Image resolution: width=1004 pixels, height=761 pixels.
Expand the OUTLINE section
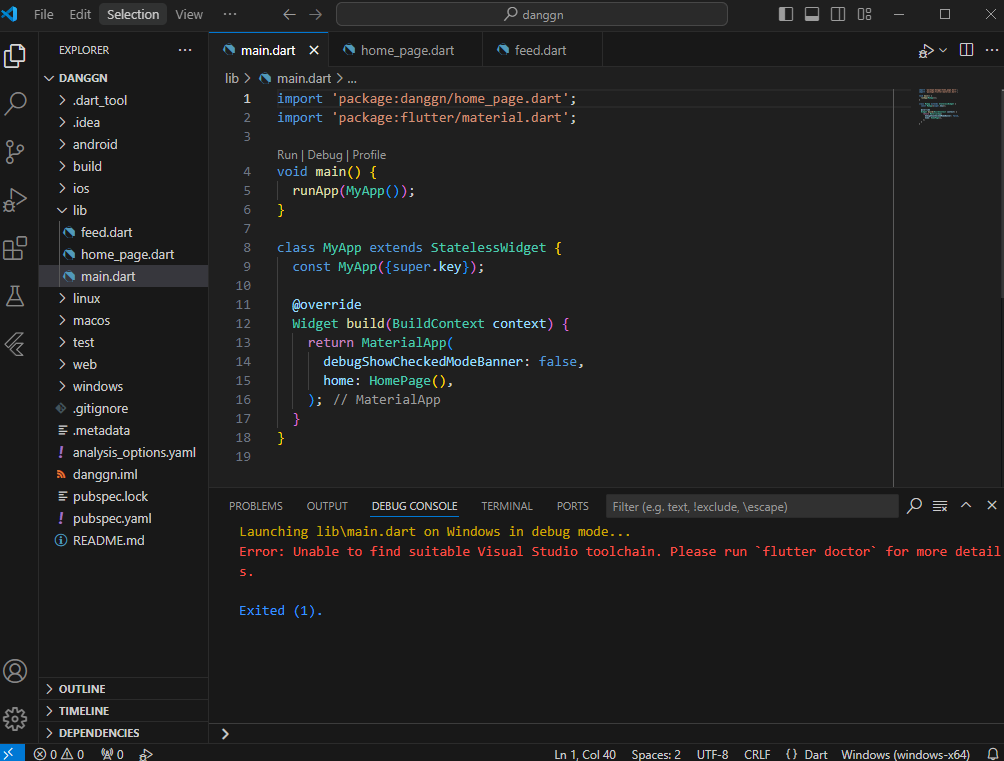(124, 689)
